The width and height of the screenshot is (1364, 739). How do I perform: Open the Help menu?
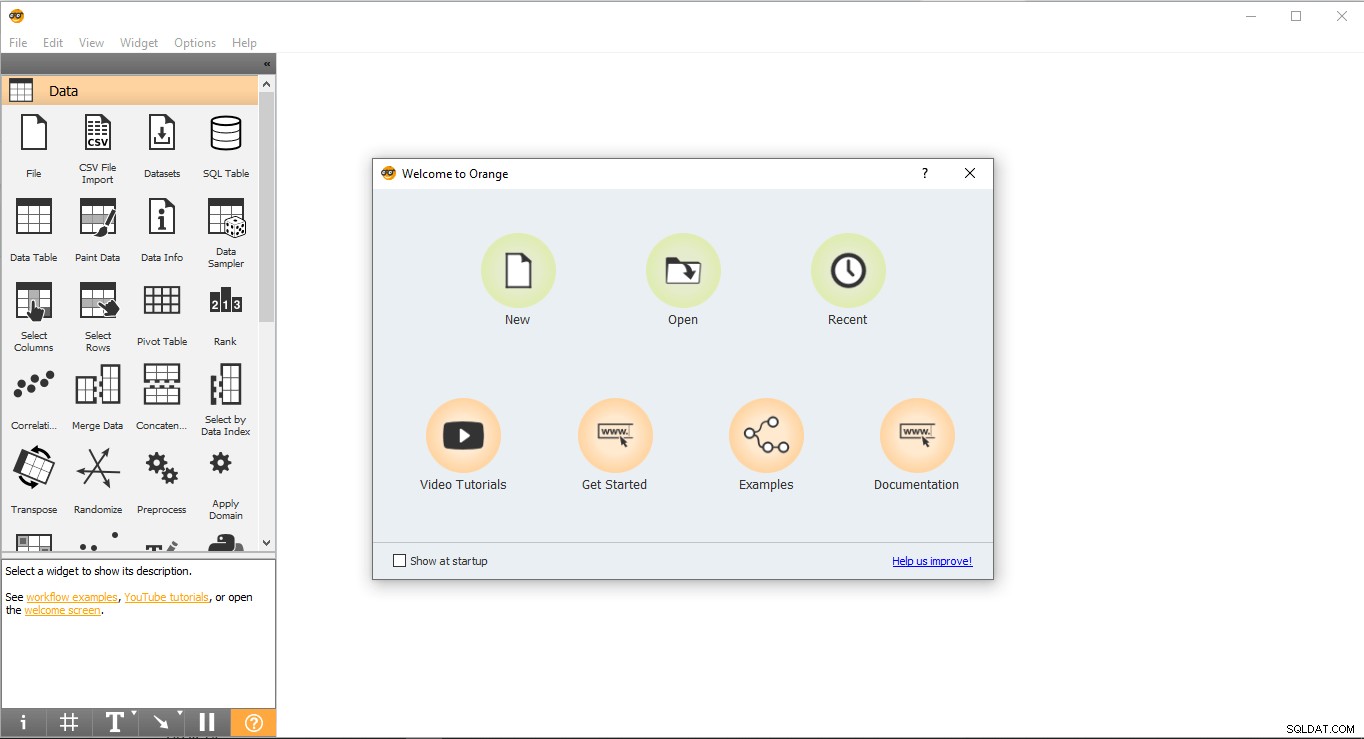click(244, 43)
